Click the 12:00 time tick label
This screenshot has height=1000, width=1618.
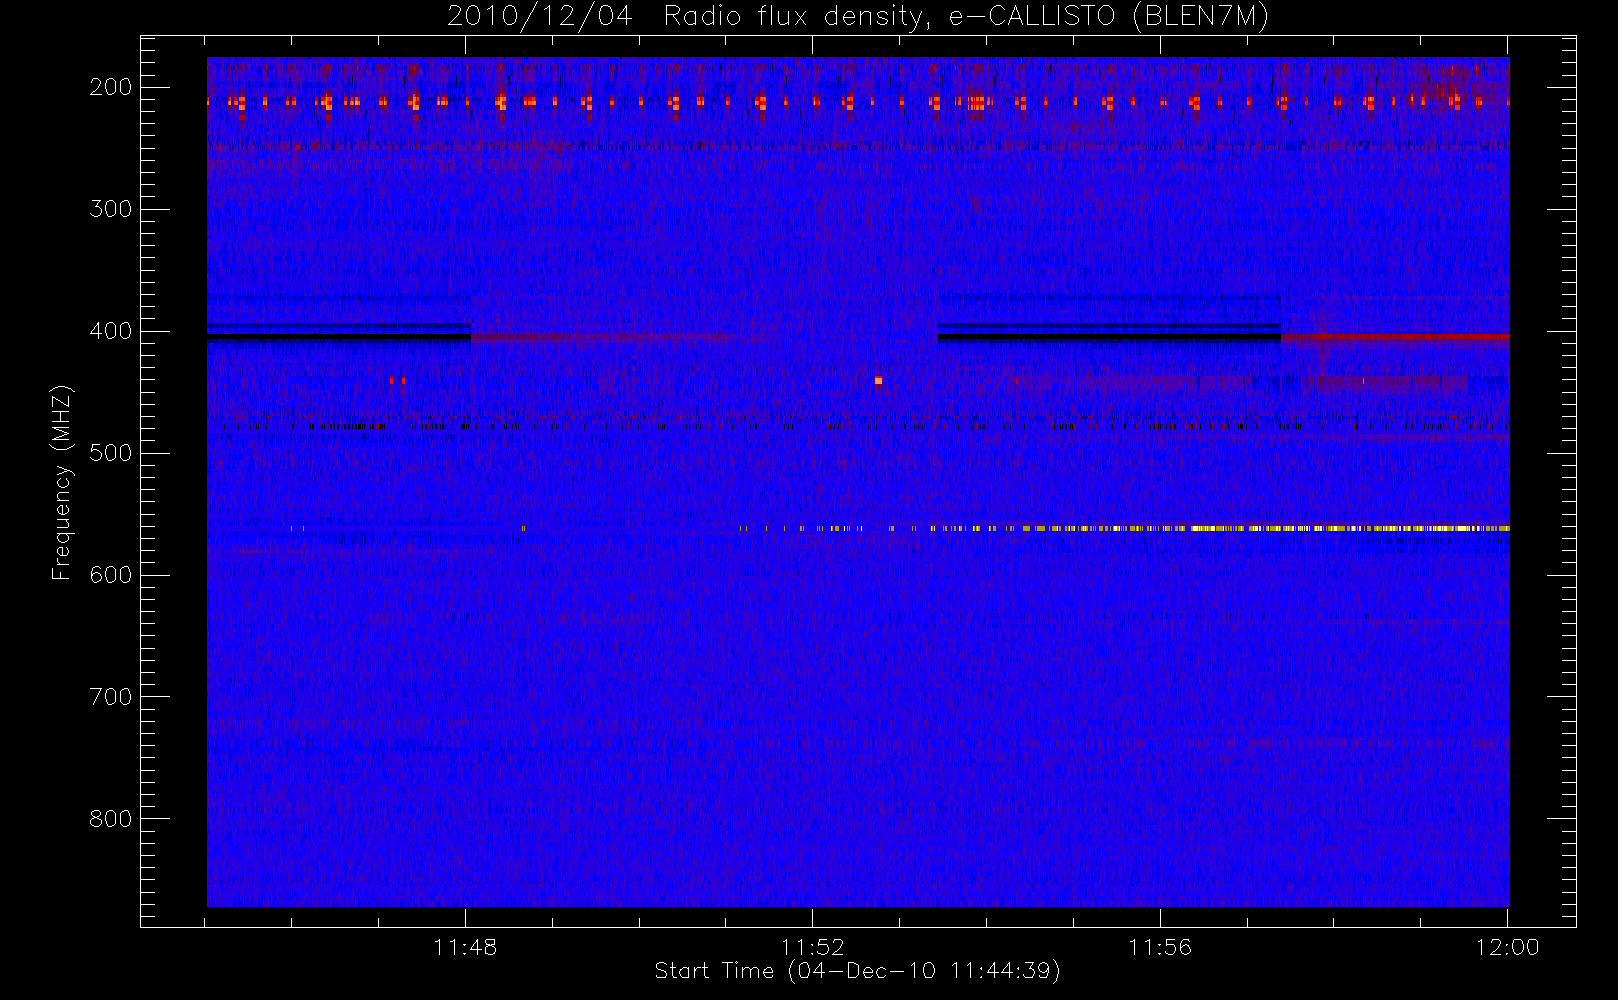(1507, 947)
